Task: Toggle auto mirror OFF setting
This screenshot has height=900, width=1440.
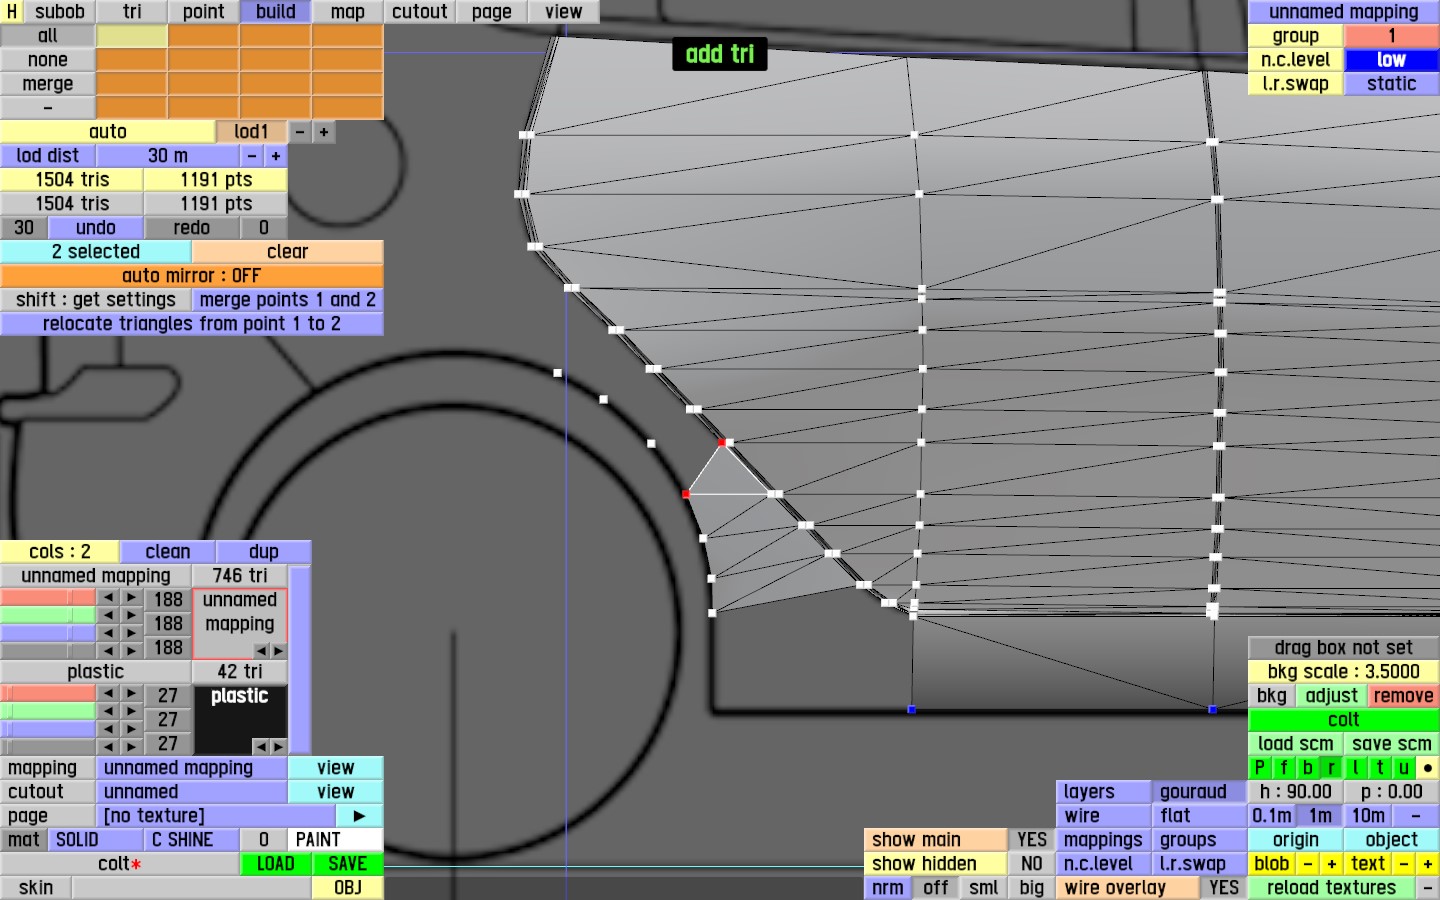Action: 192,276
